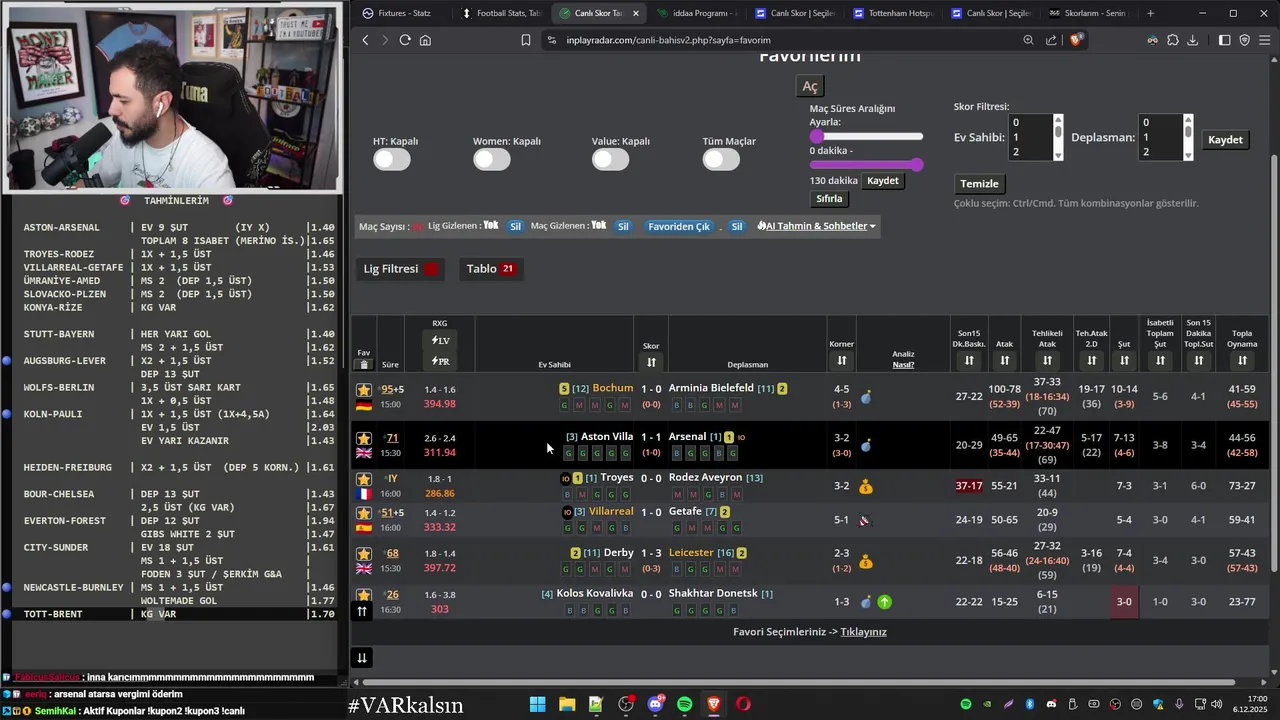The image size is (1280, 720).
Task: Switch to Skorlarım tab
Action: [1088, 13]
